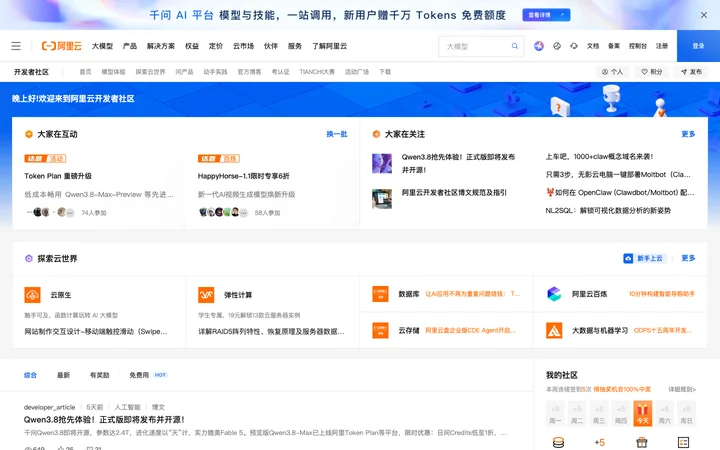
Task: Click 查看详情 button in promo banner
Action: [x=546, y=15]
